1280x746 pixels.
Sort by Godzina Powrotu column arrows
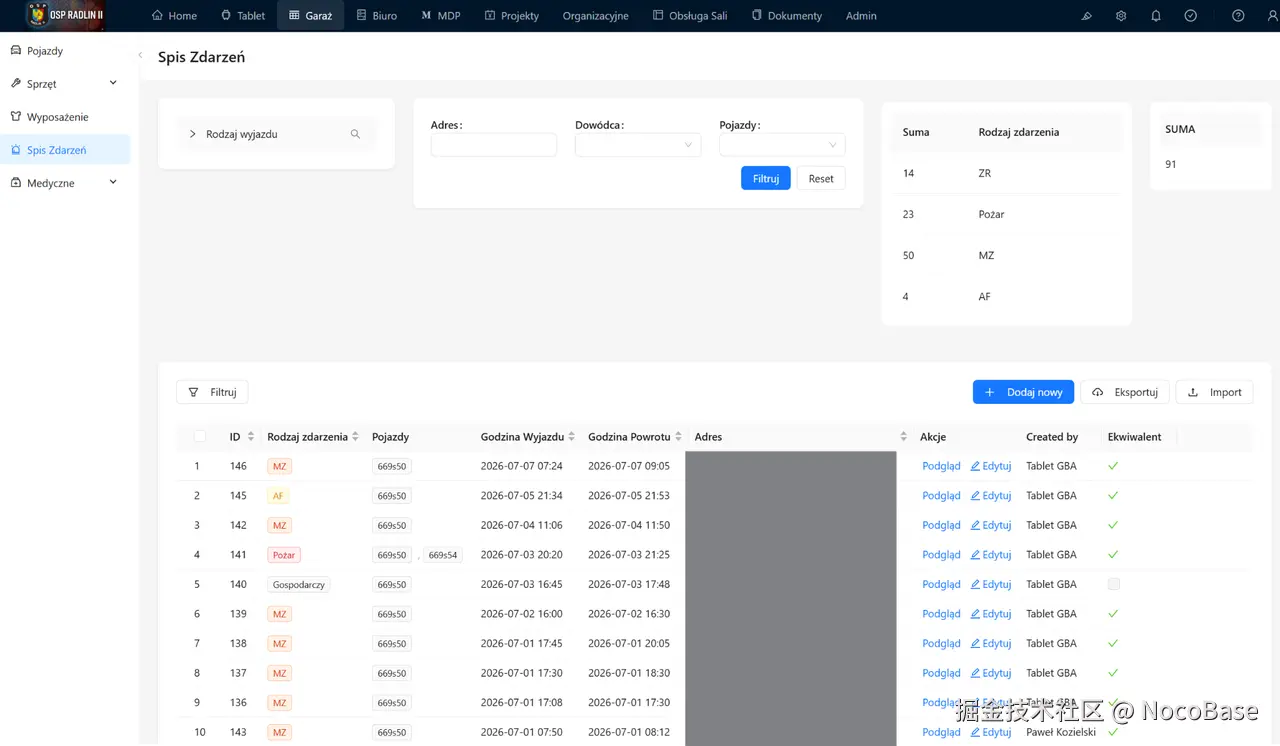click(x=678, y=437)
